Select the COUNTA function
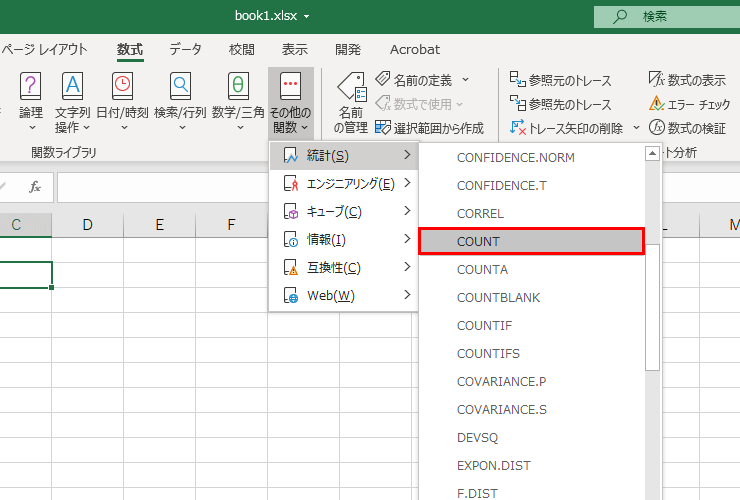Screen dimensions: 740x500 pos(531,270)
